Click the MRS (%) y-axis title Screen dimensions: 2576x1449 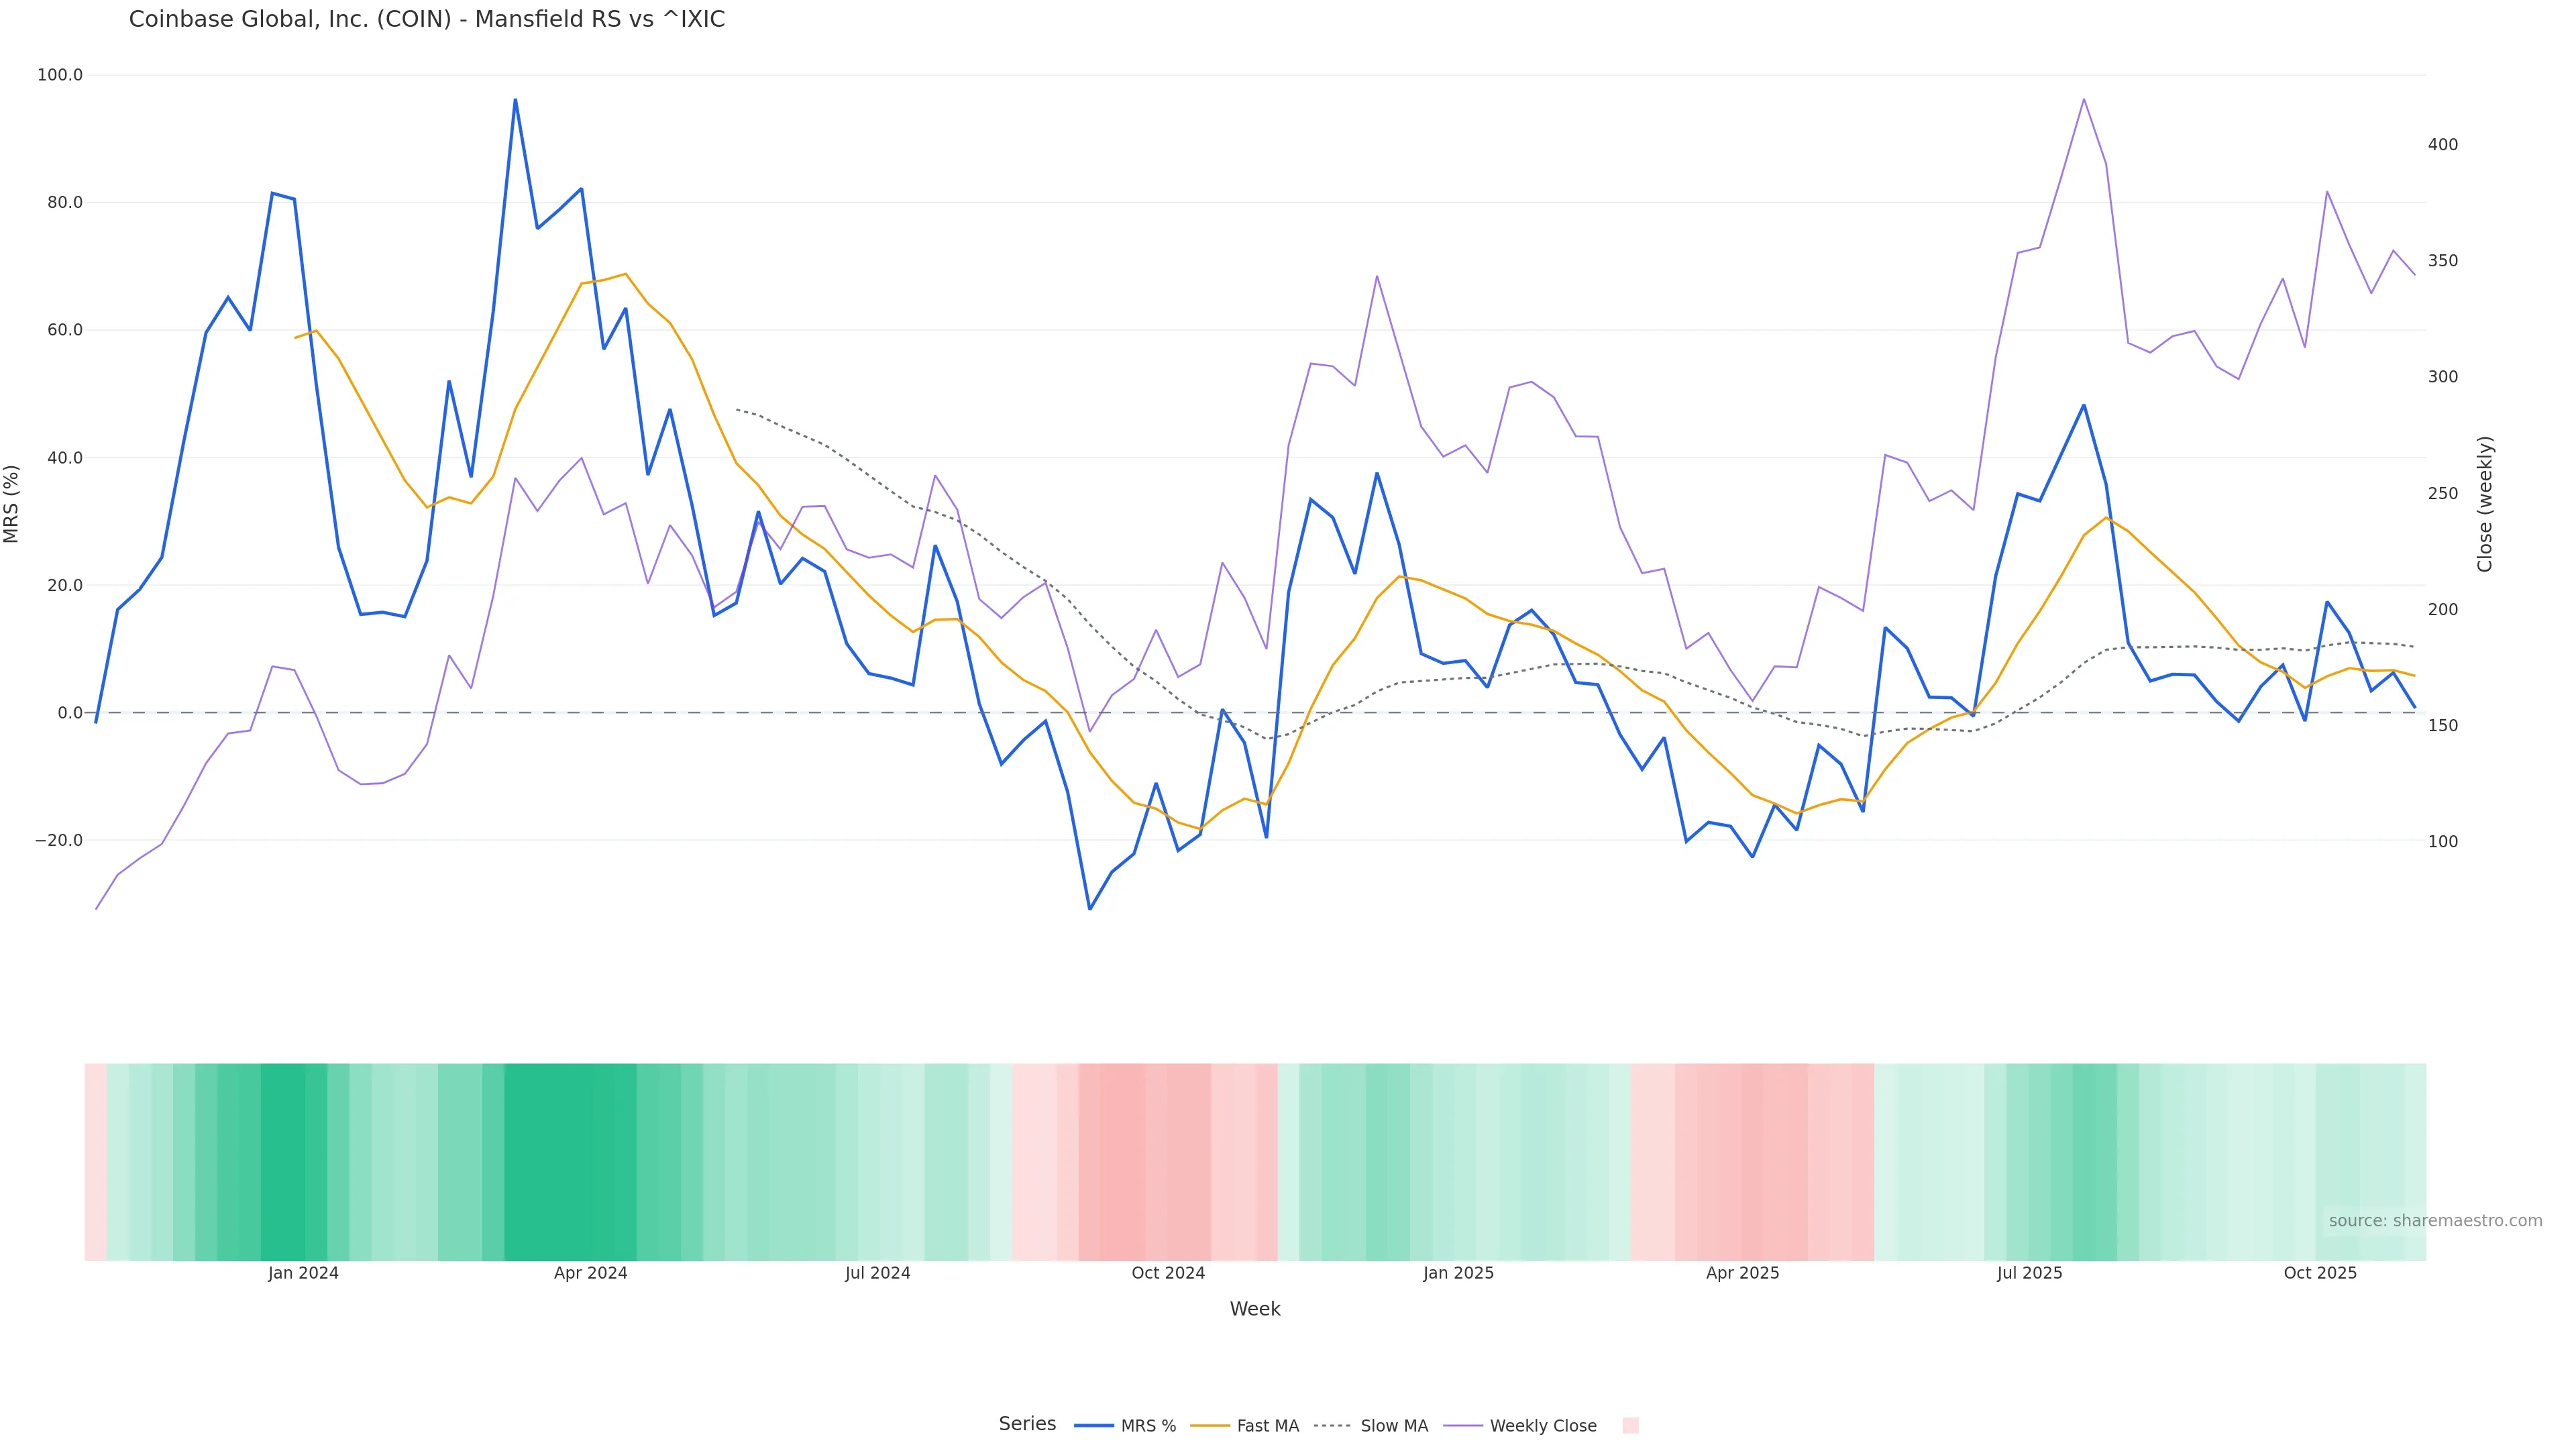12,504
